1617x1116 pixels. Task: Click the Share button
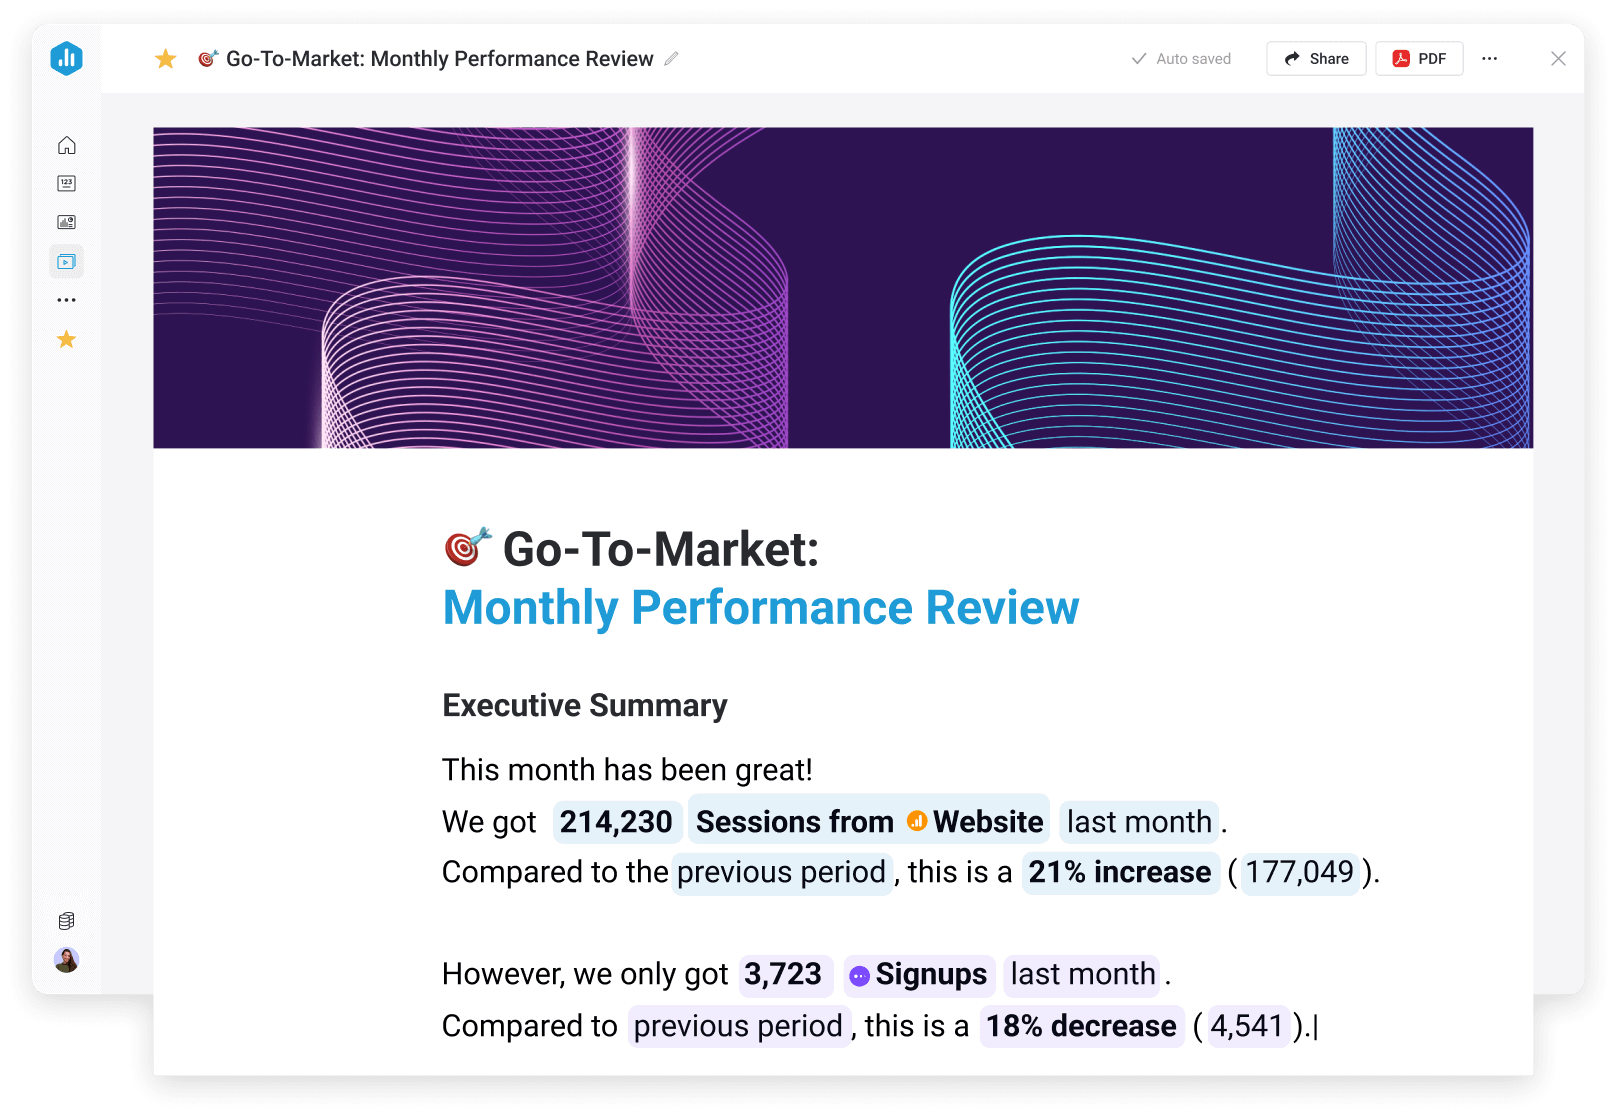coord(1316,58)
